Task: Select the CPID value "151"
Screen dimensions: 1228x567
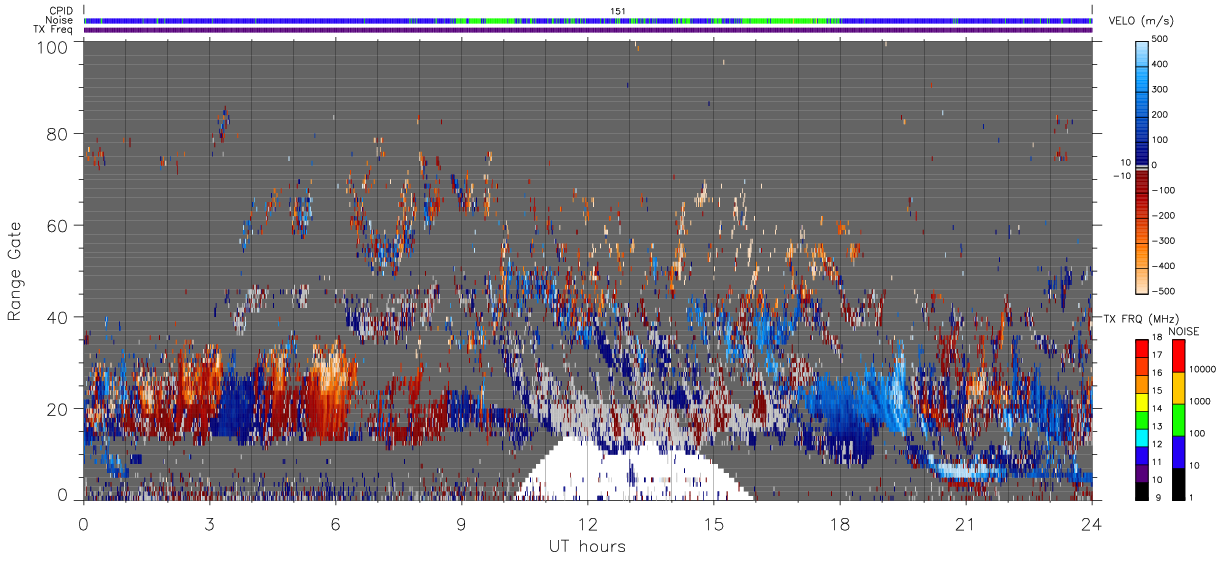Action: [617, 11]
